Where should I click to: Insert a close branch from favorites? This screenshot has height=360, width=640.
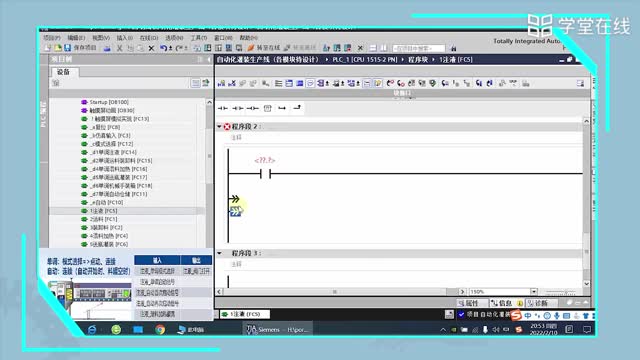click(297, 108)
